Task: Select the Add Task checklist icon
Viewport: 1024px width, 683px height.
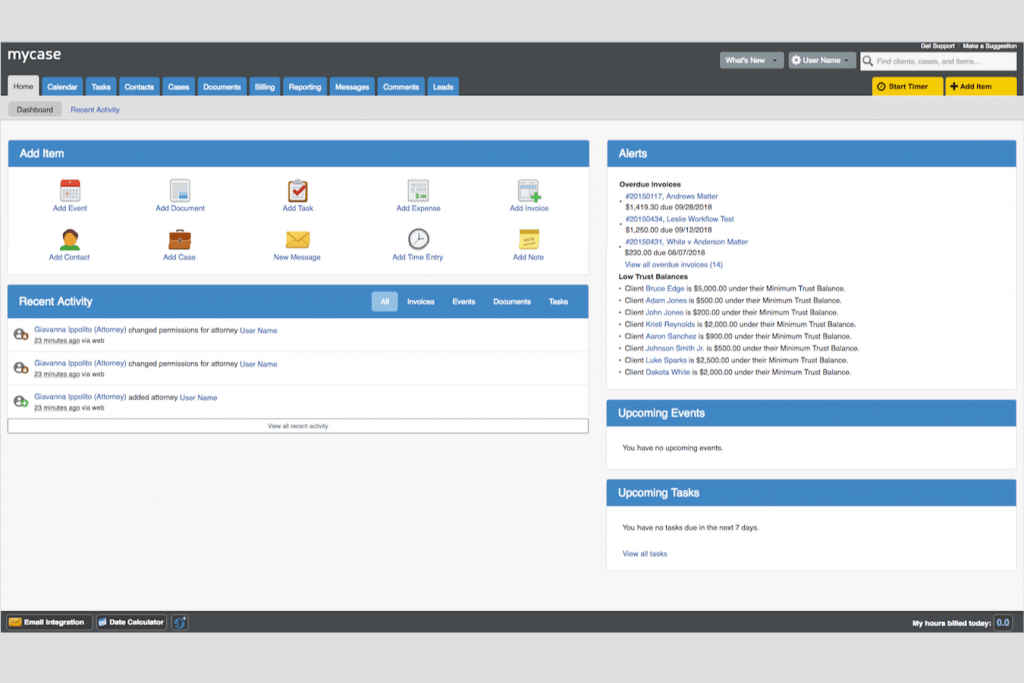Action: coord(297,191)
